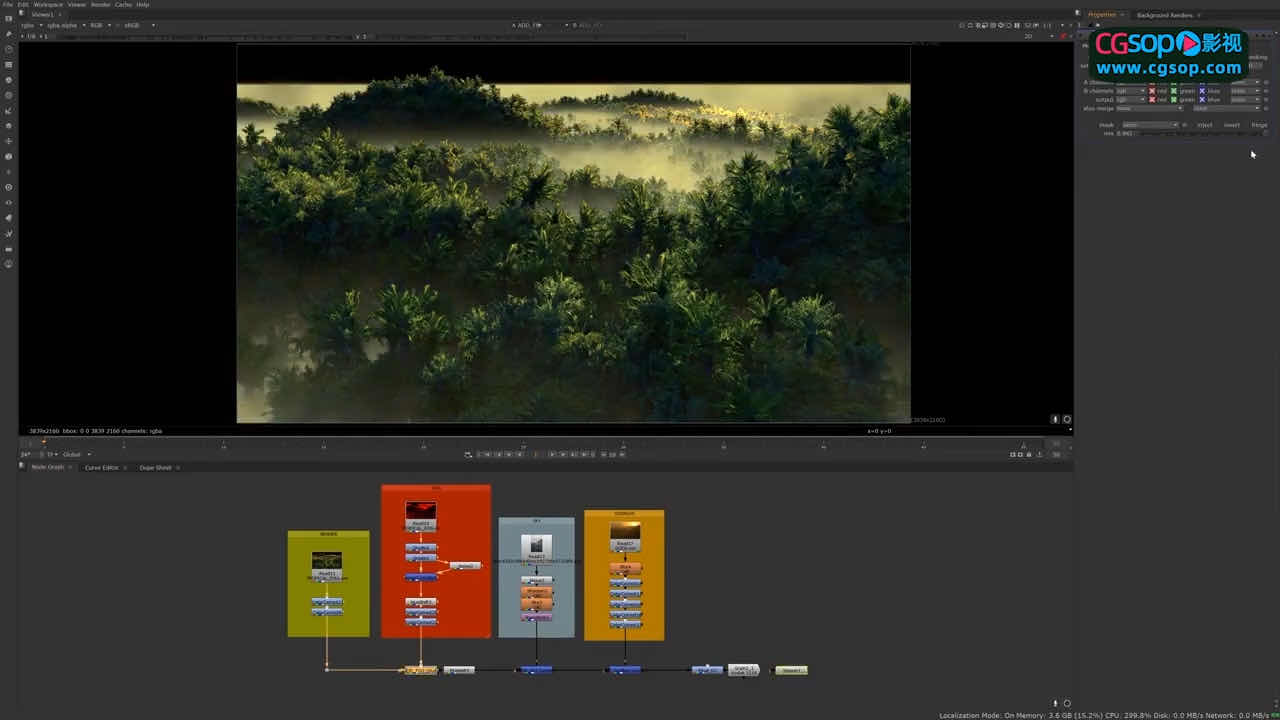Expand the mask channel dropdown in Properties
Viewport: 1280px width, 720px height.
tap(1149, 125)
